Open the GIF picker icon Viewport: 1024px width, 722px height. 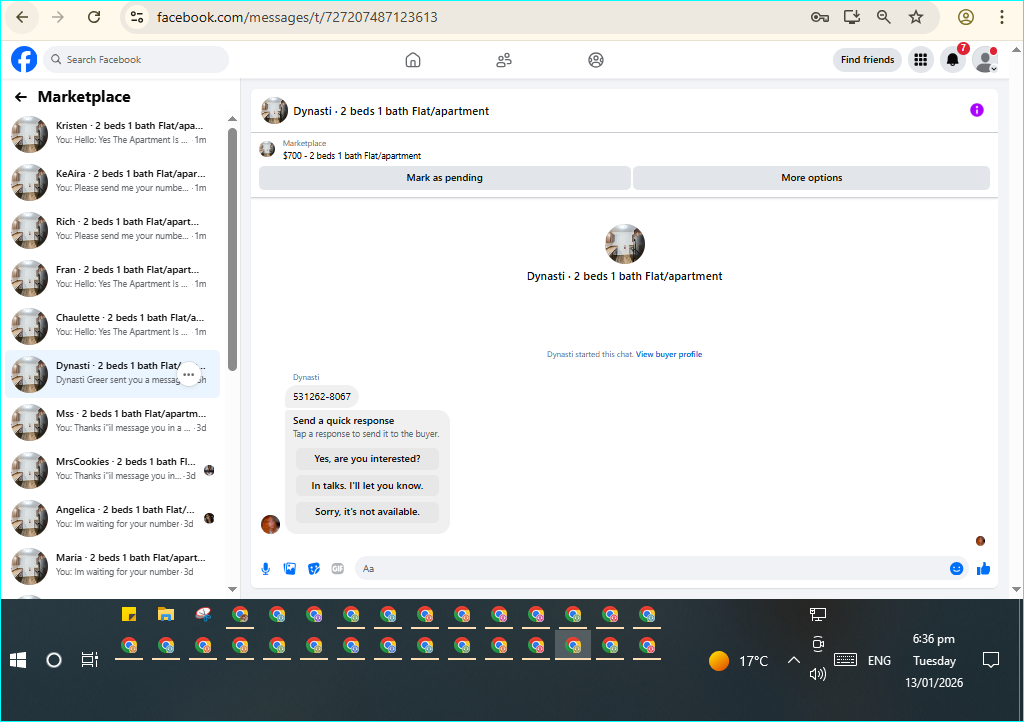pyautogui.click(x=338, y=569)
